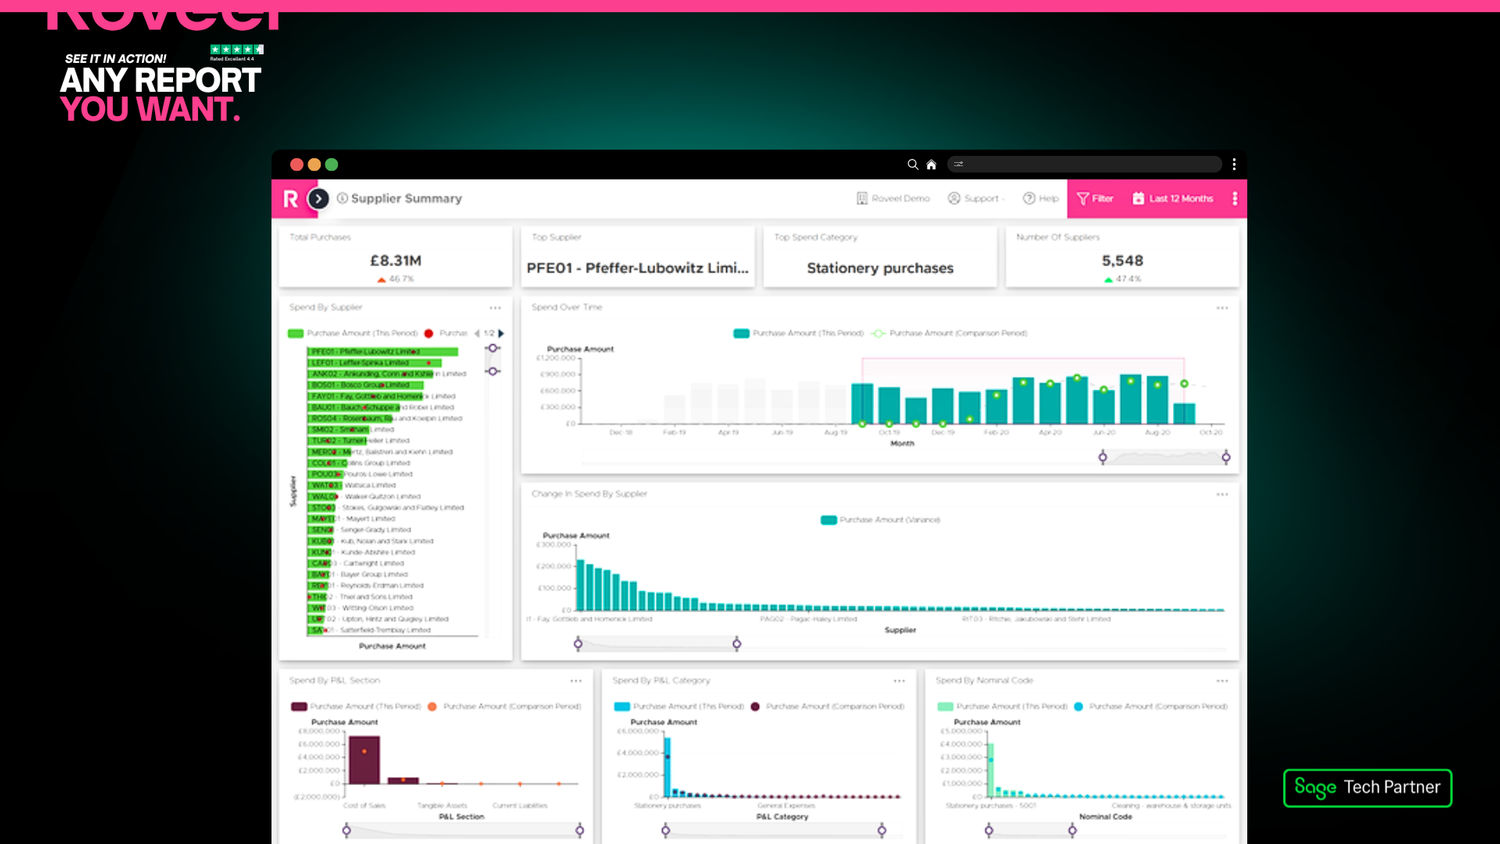Open Spend Over Time options ellipsis
The image size is (1500, 844).
click(1222, 308)
